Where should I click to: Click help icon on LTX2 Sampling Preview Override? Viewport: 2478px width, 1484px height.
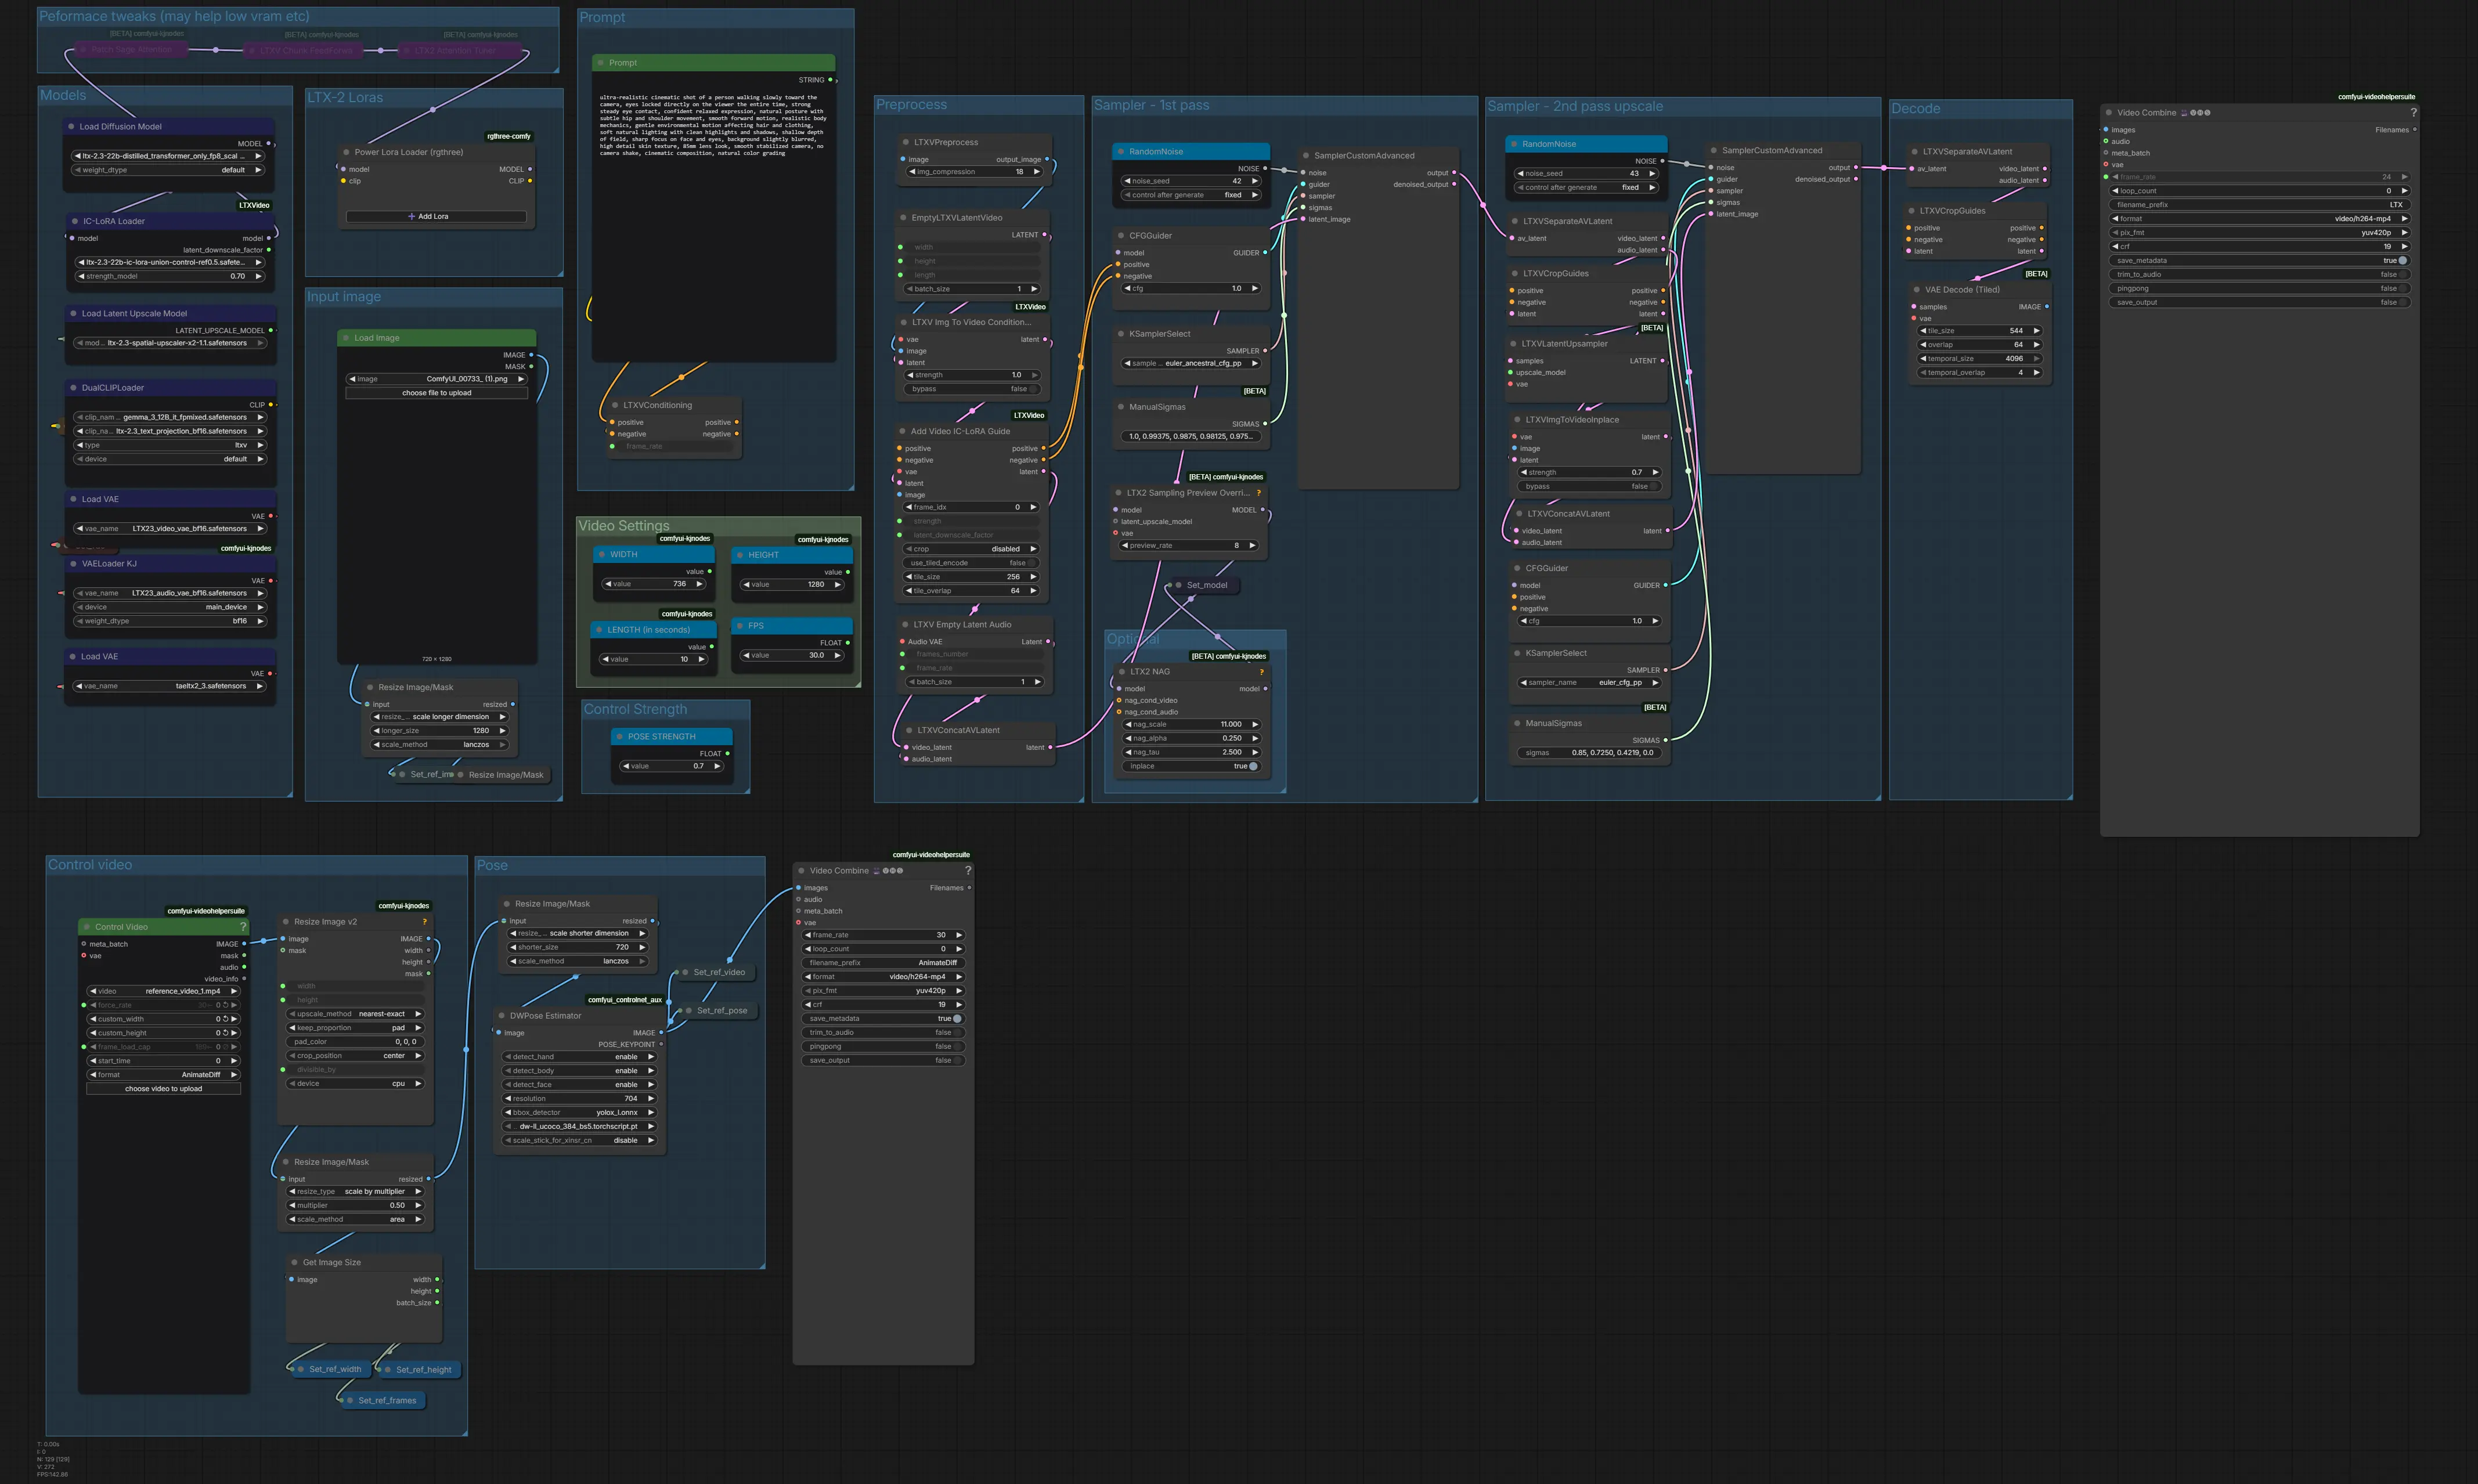tap(1258, 493)
